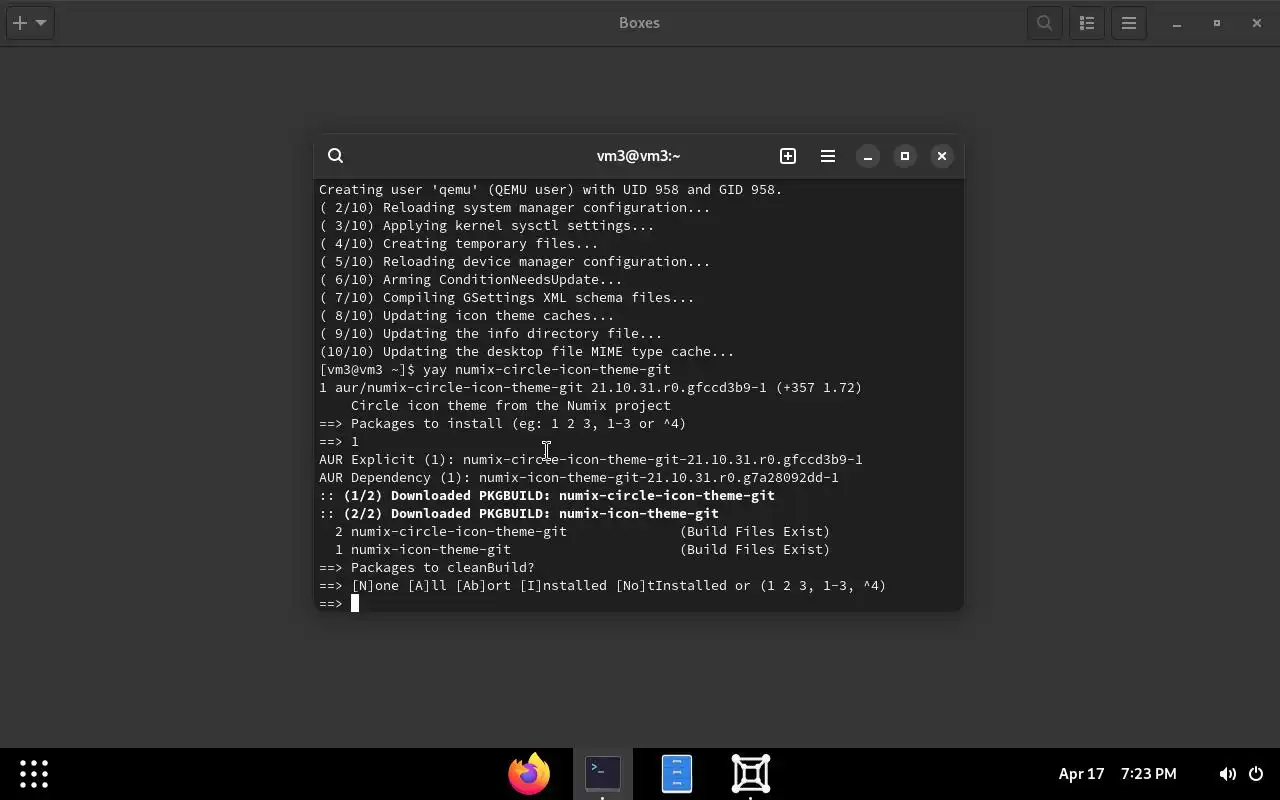The image size is (1280, 800).
Task: Click '(10/10) Updating the desktop file MIME' line
Action: point(527,352)
